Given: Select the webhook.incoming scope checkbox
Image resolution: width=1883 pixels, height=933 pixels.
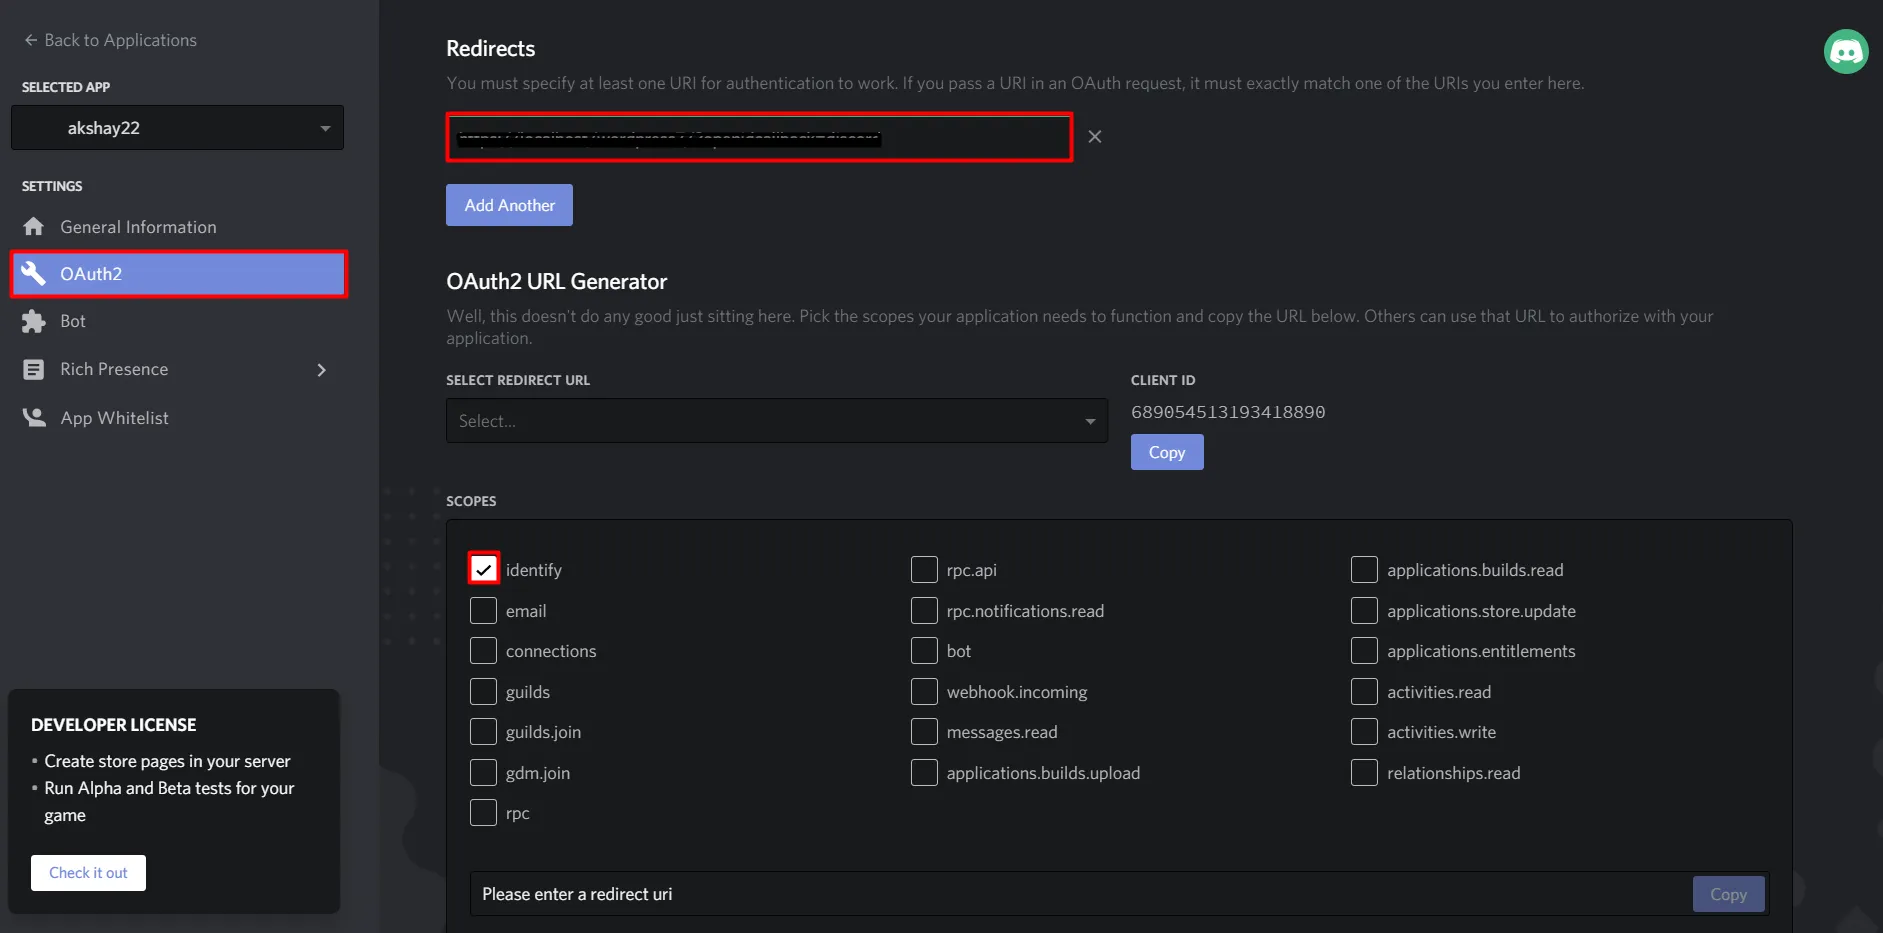Looking at the screenshot, I should [924, 691].
